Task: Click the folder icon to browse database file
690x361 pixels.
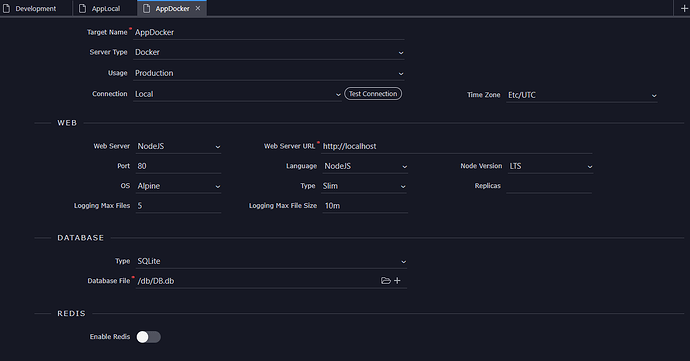Action: click(x=385, y=280)
